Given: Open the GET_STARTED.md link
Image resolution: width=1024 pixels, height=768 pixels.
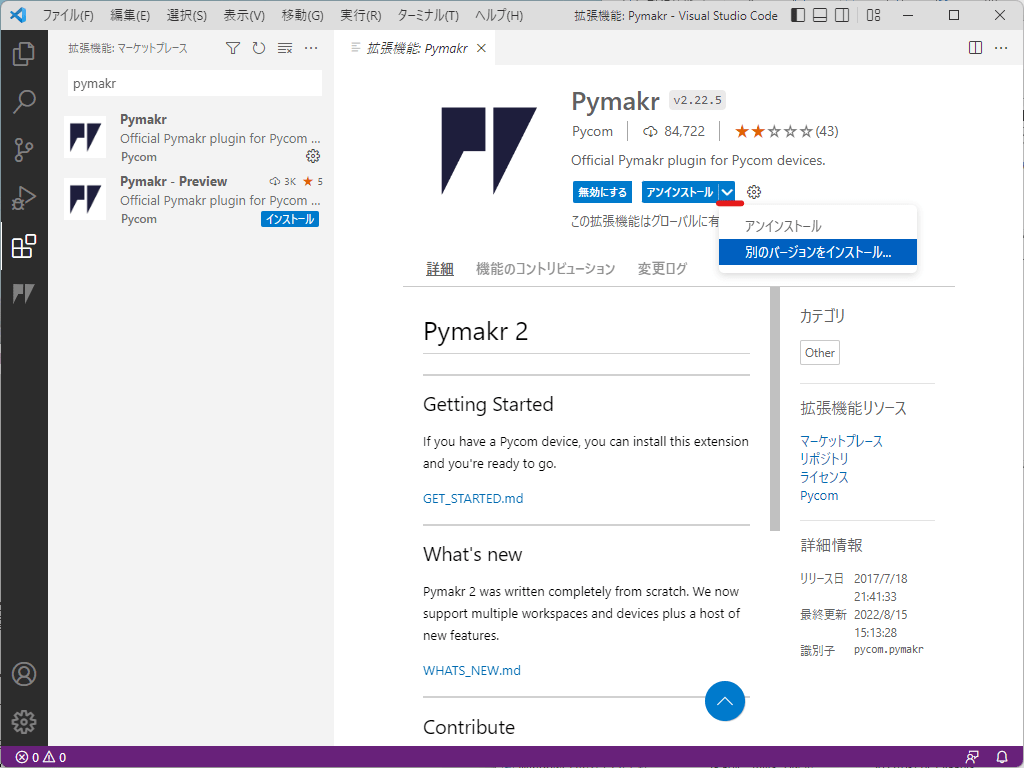Looking at the screenshot, I should coord(473,498).
